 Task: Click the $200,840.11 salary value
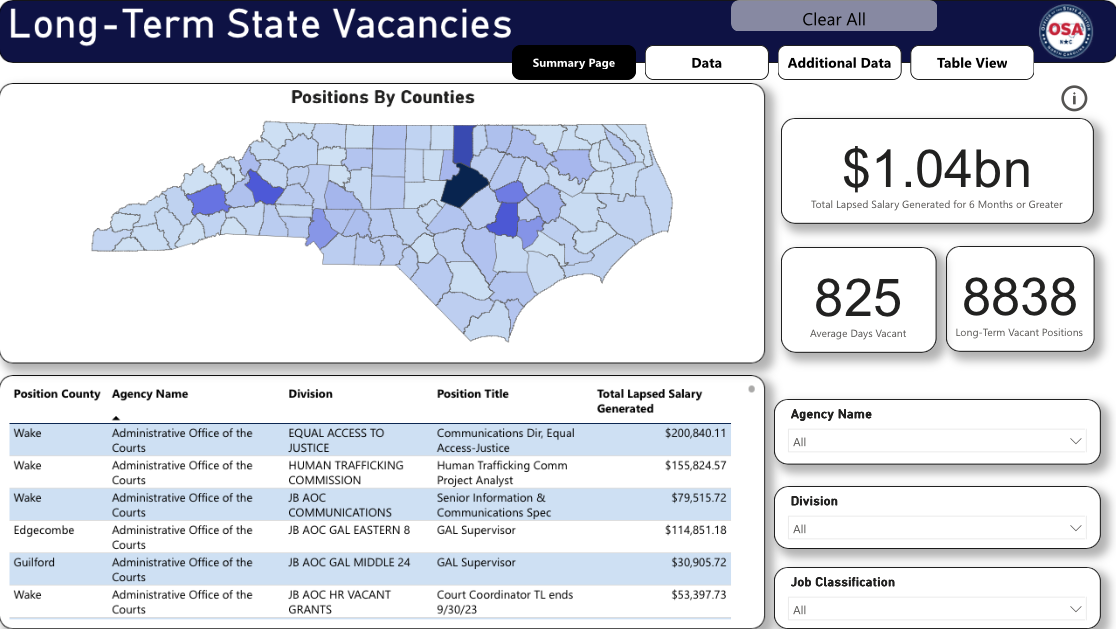point(695,433)
